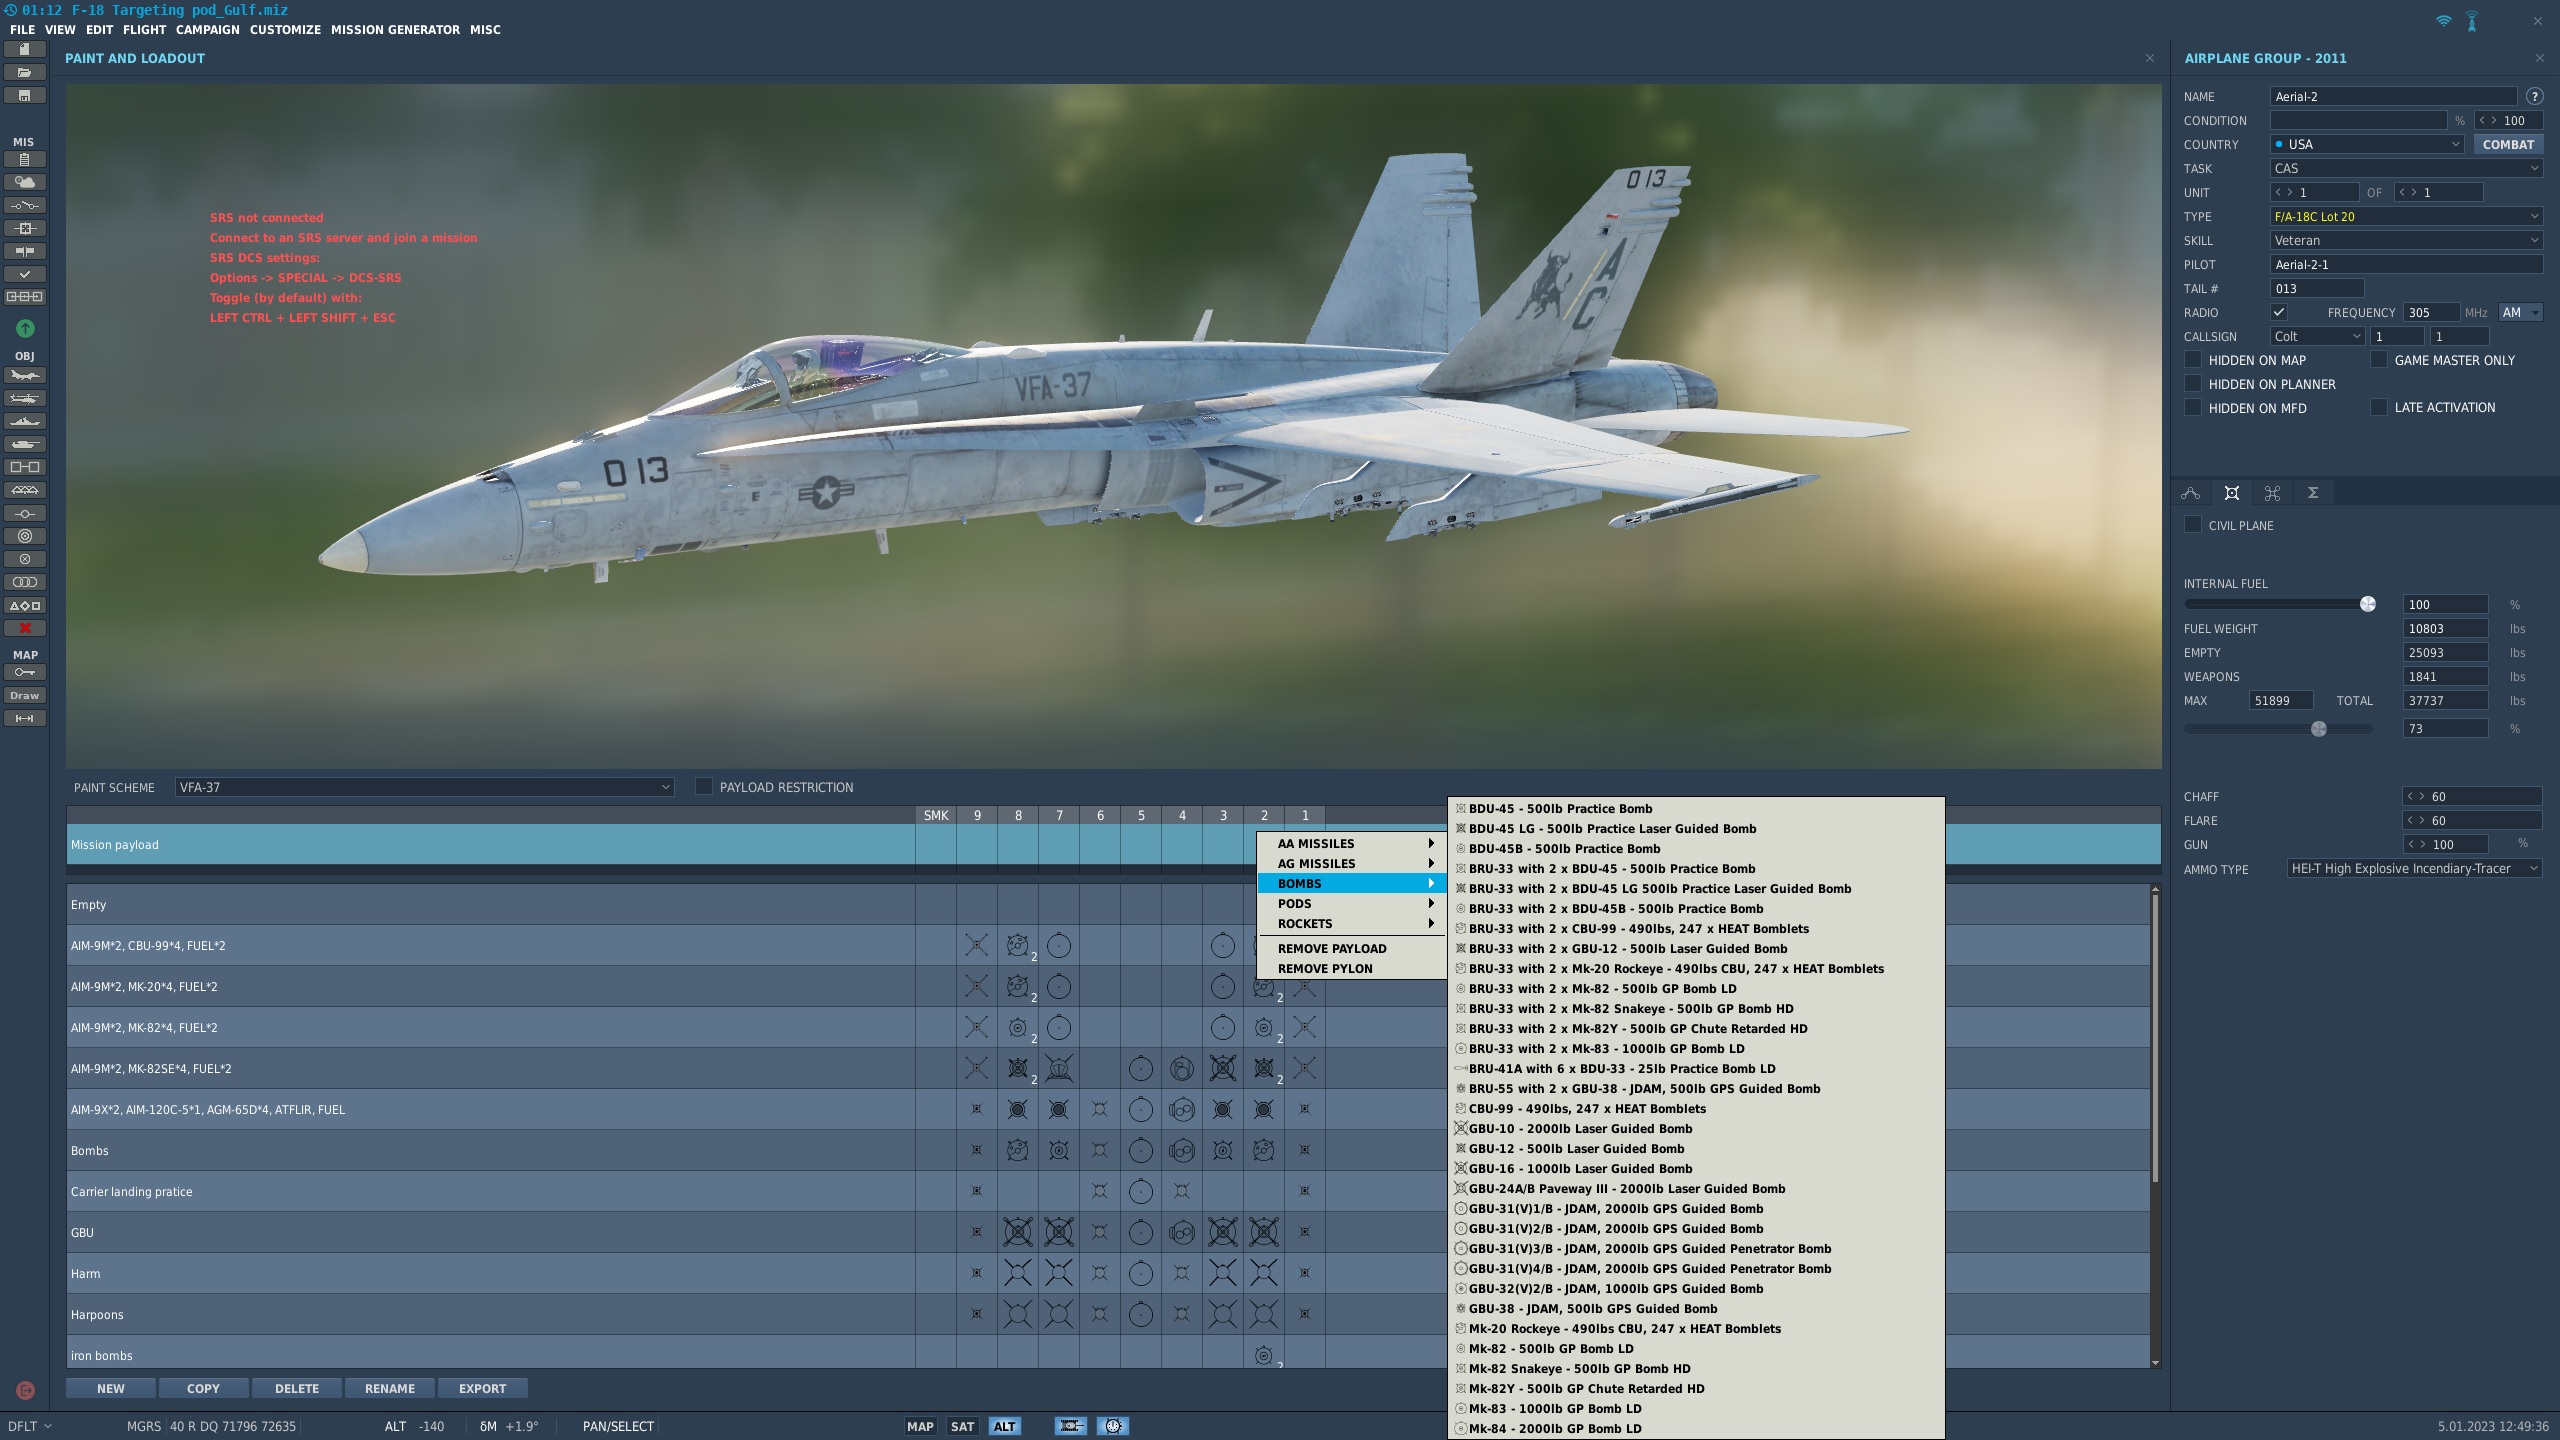Open the Campaign menu
2560x1440 pixels.
click(x=207, y=29)
